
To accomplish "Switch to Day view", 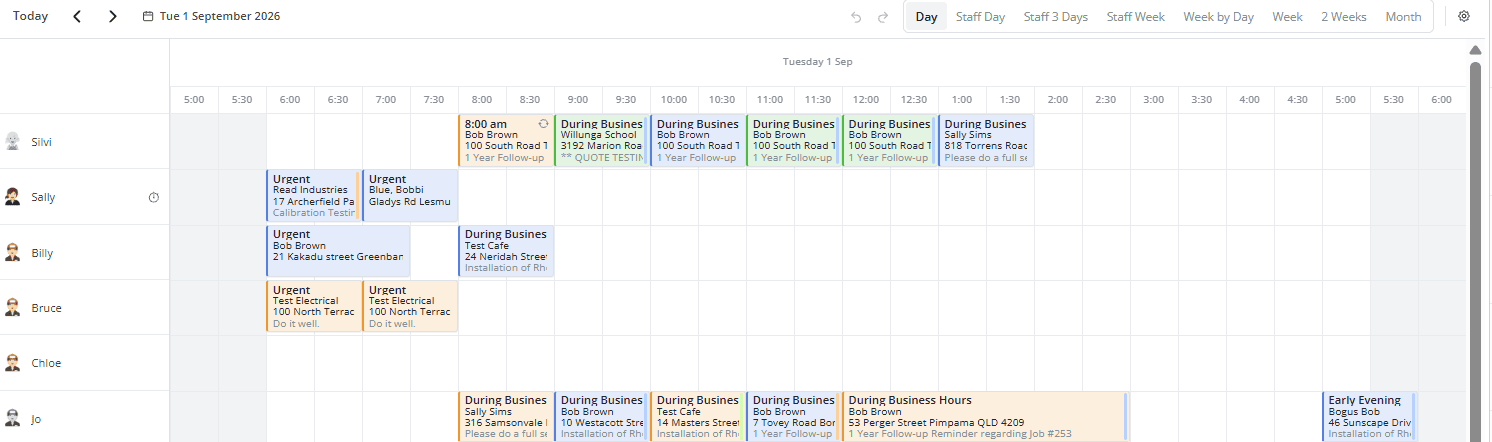I will [926, 17].
